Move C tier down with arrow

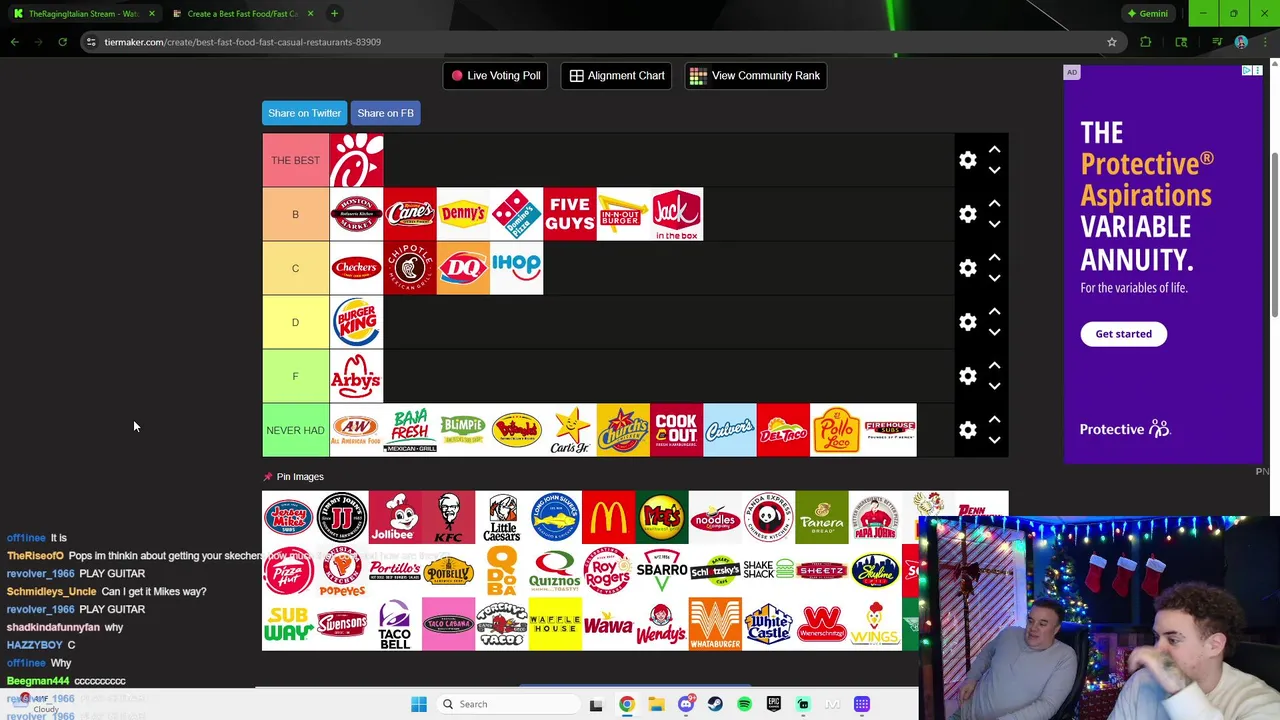(x=994, y=279)
